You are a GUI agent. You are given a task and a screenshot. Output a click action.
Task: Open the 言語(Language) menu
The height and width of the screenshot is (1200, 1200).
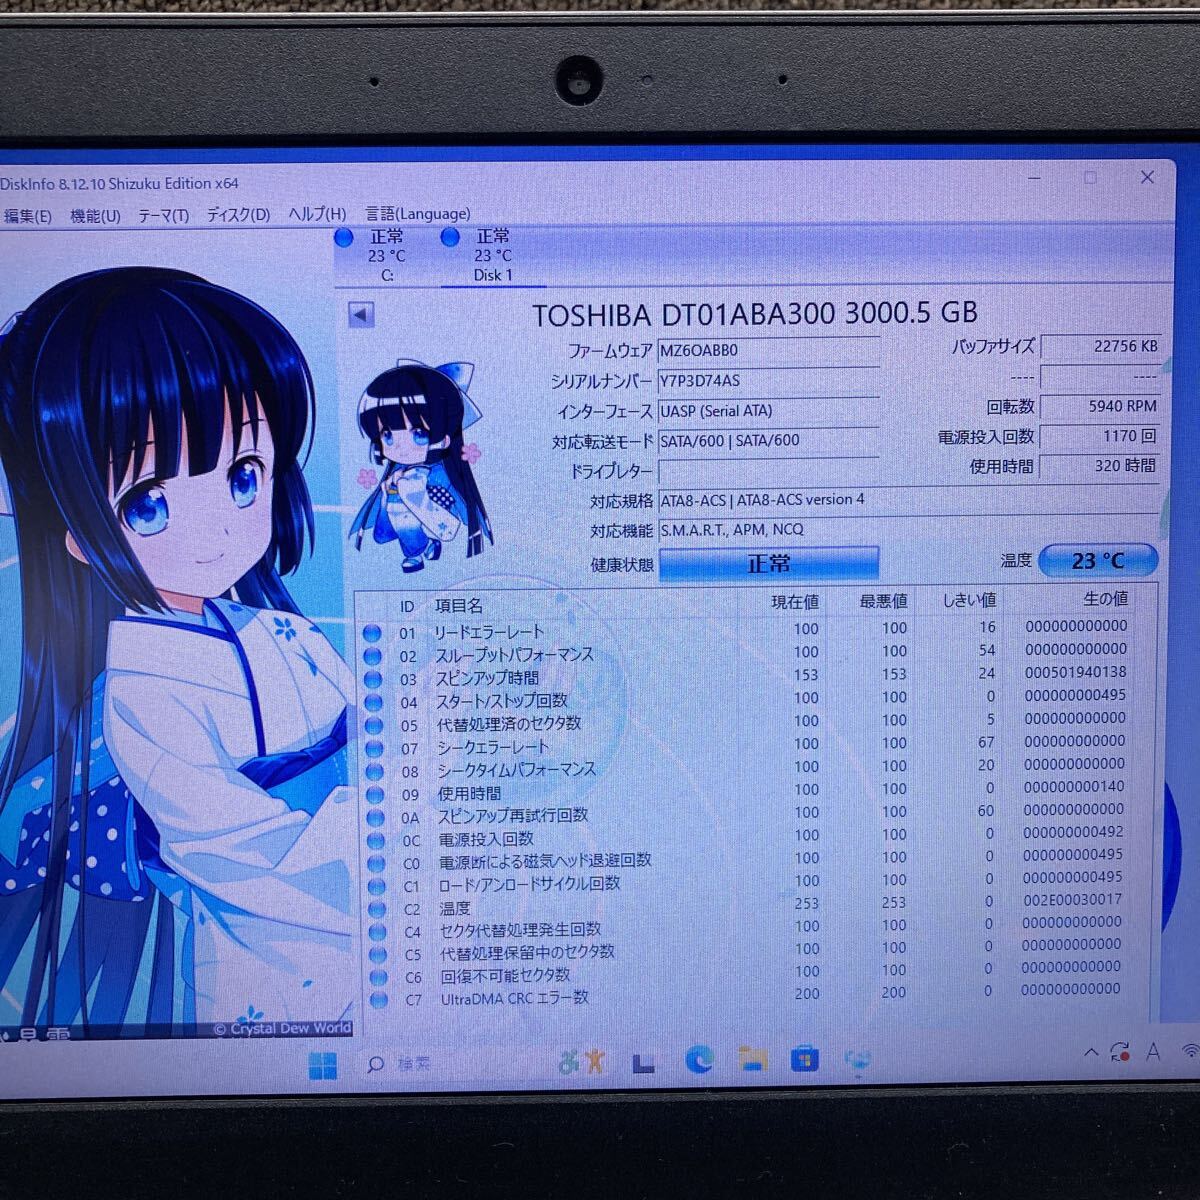click(417, 213)
